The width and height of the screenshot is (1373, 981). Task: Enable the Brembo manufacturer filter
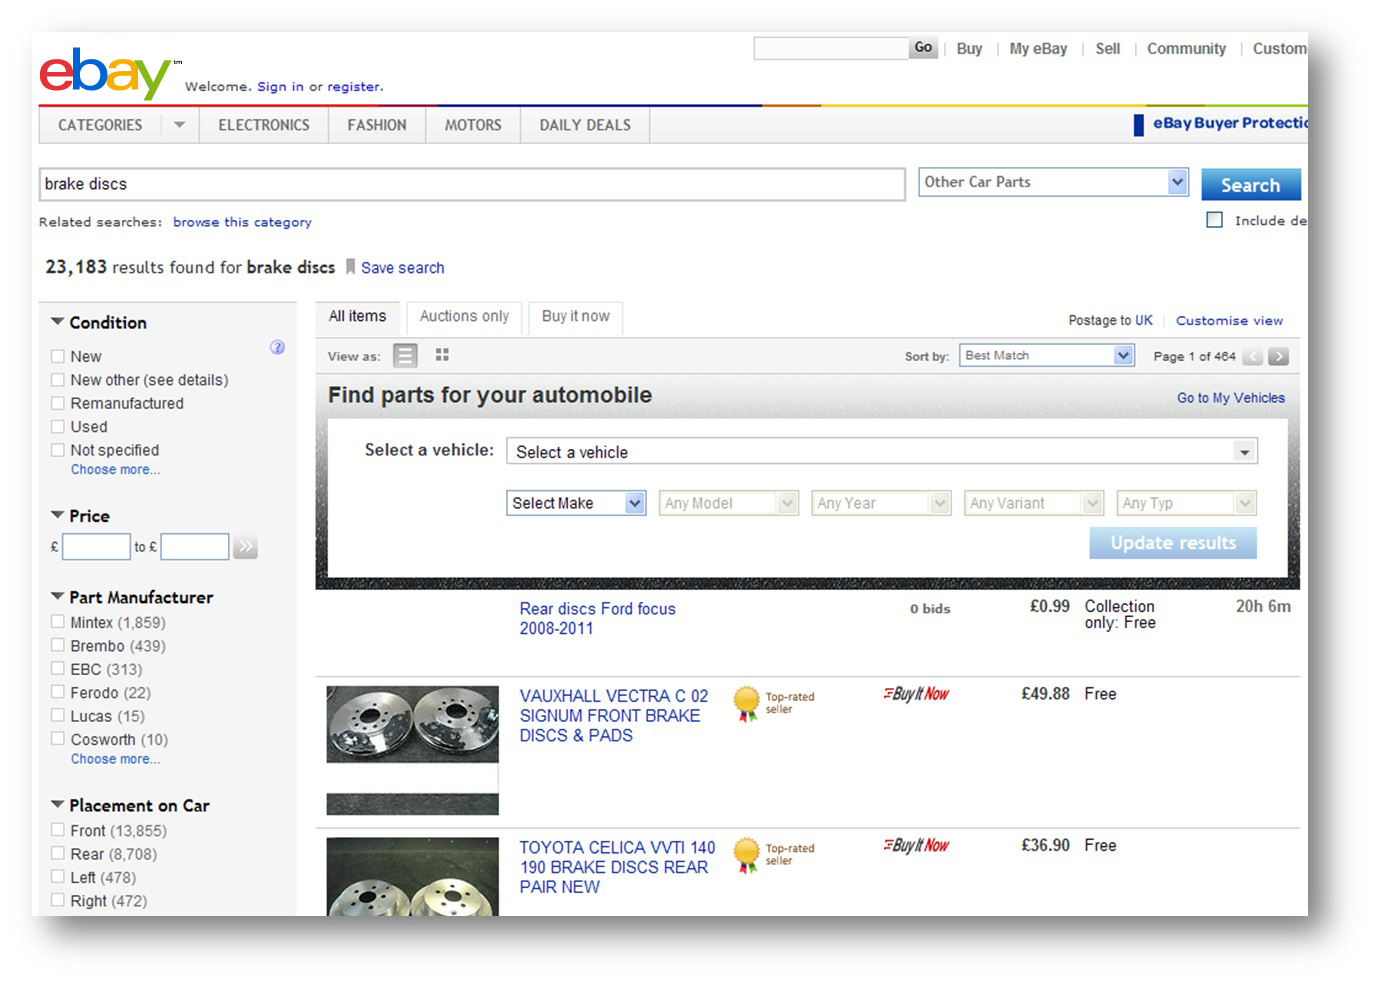pyautogui.click(x=58, y=646)
